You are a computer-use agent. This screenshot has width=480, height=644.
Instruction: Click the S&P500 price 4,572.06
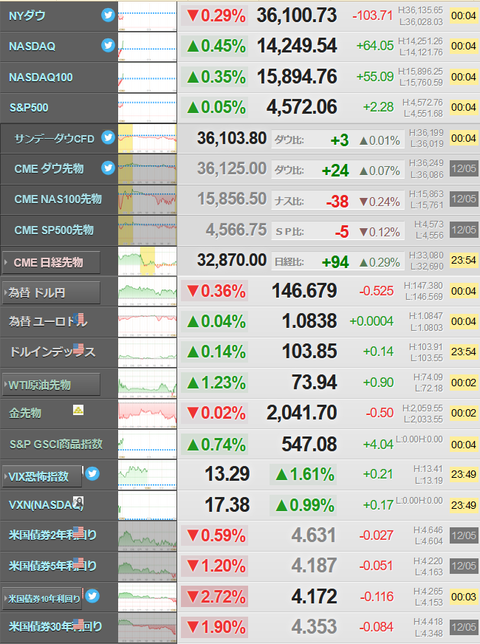click(302, 107)
